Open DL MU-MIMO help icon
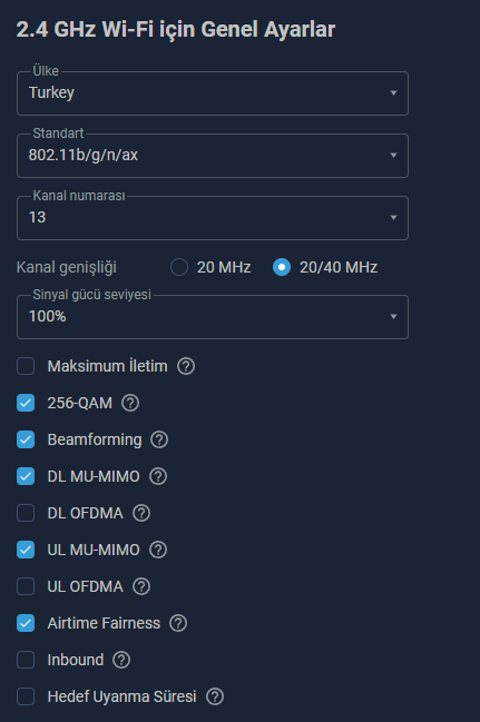 coord(158,477)
